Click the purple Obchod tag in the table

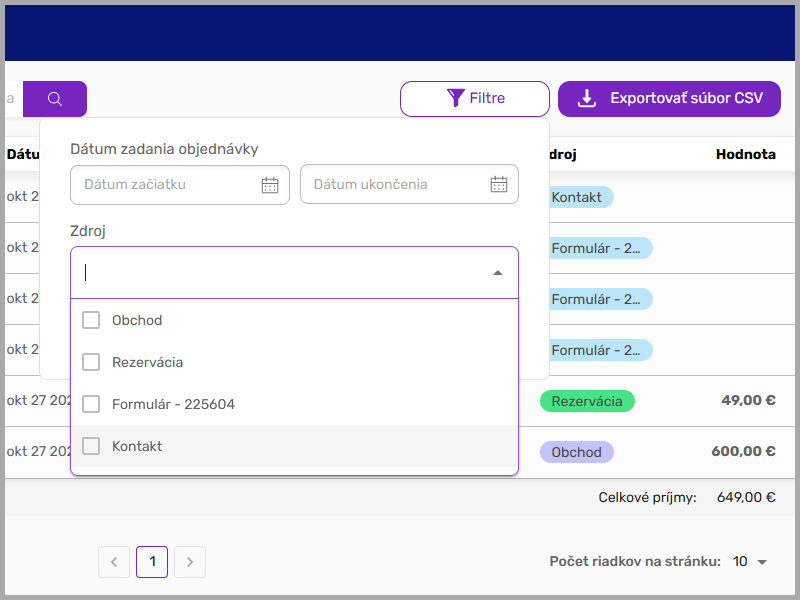(577, 452)
